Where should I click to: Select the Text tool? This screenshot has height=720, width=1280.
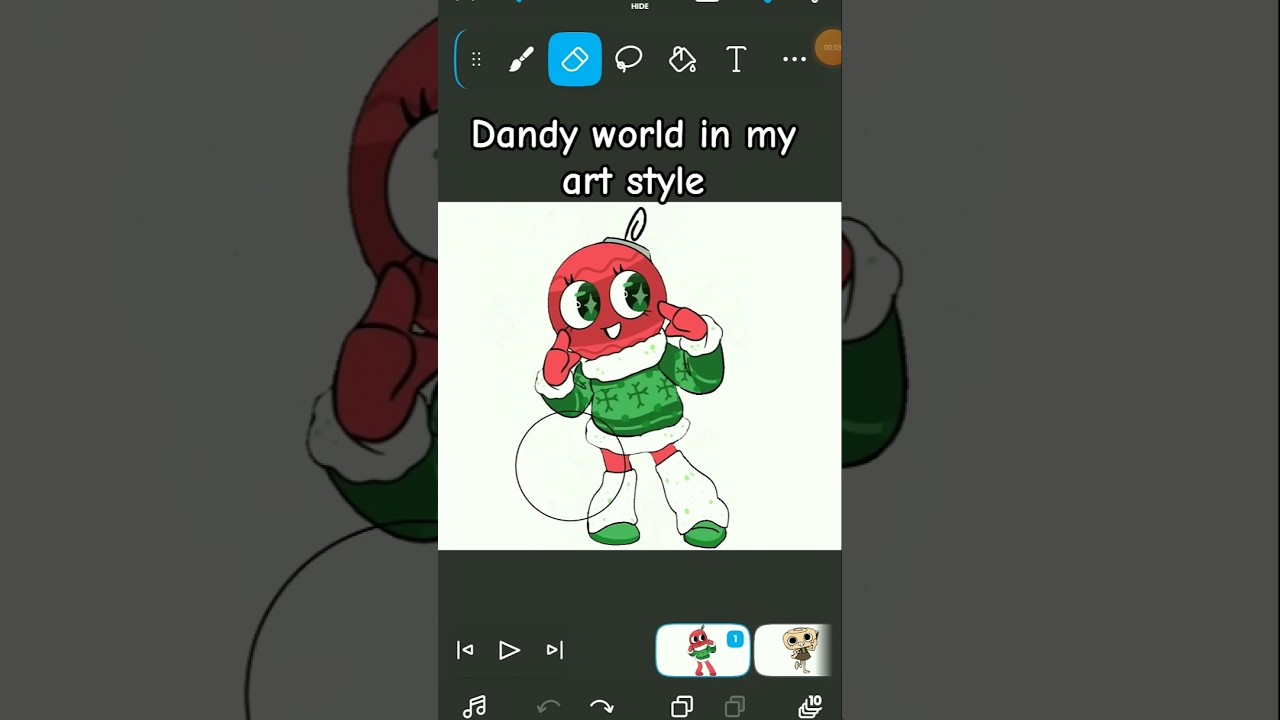[x=736, y=60]
